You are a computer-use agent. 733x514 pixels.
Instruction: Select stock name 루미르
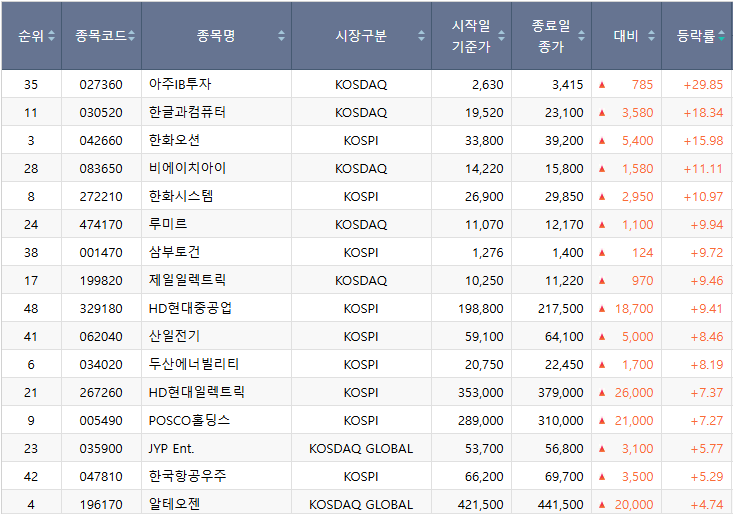(168, 224)
